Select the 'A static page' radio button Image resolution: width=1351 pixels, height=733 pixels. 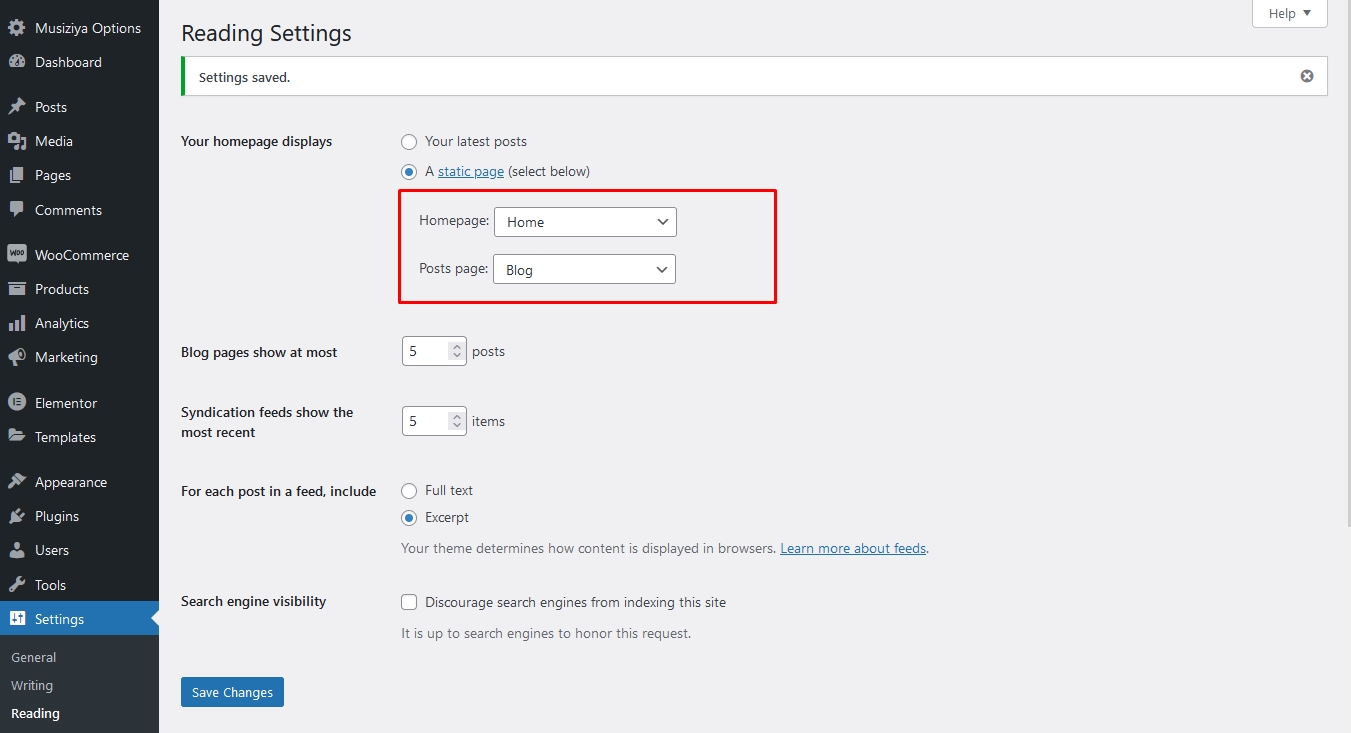[409, 172]
